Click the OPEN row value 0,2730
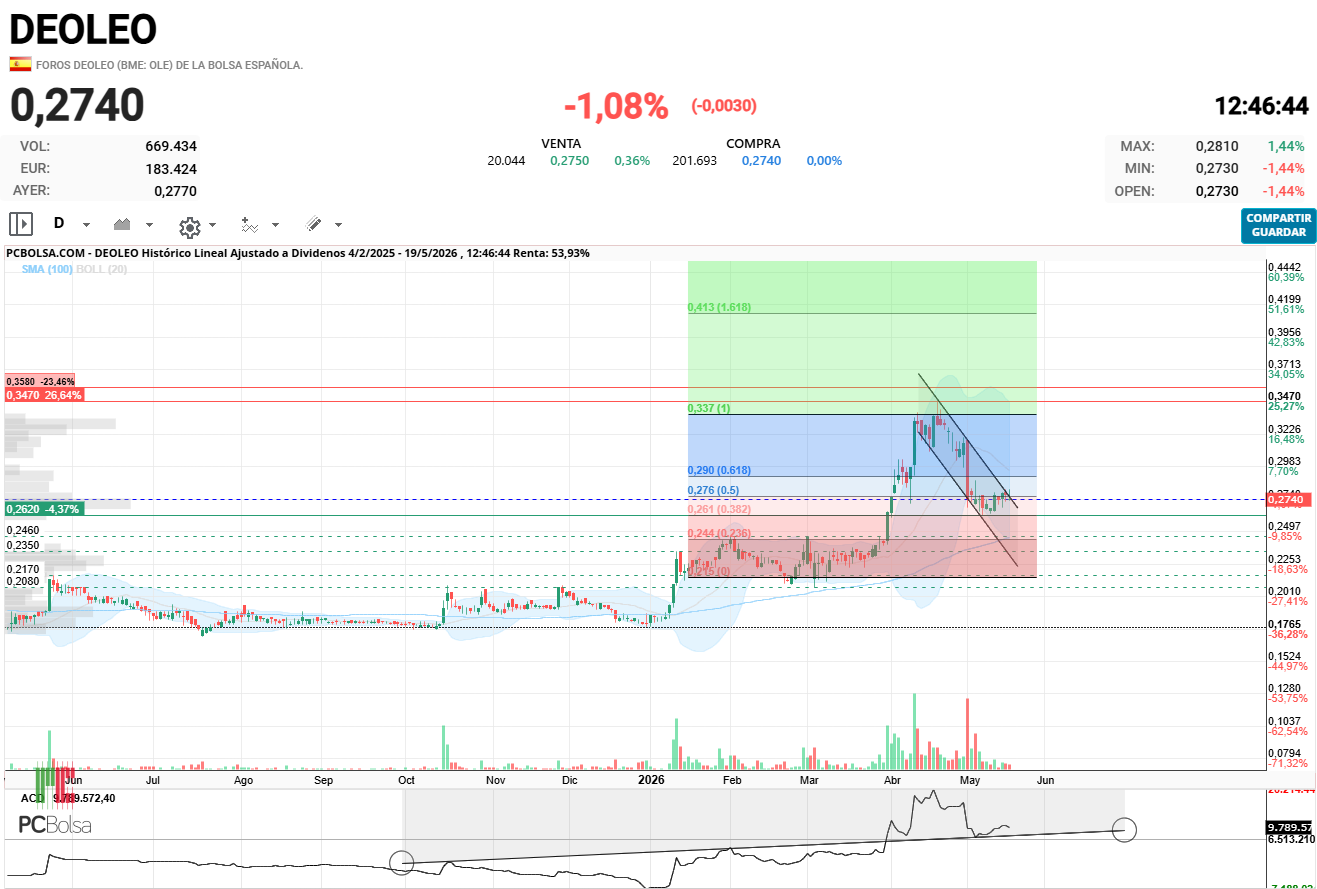Image resolution: width=1317 pixels, height=889 pixels. [1217, 191]
